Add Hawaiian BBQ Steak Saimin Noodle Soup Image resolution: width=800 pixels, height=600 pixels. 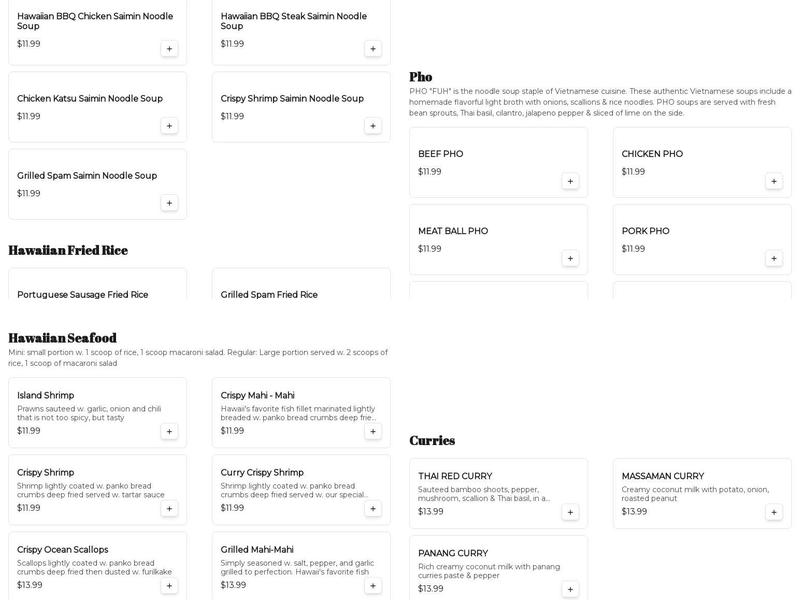pos(373,48)
